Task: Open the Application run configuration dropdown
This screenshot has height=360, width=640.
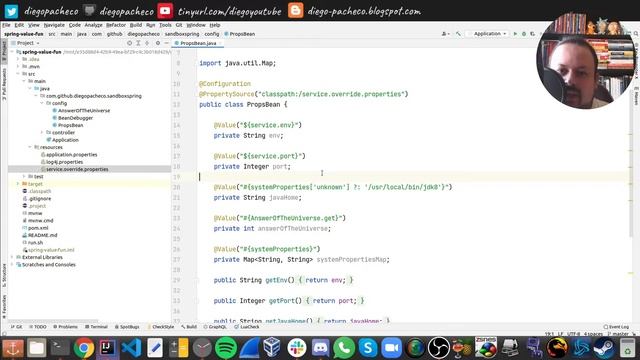Action: 488,34
